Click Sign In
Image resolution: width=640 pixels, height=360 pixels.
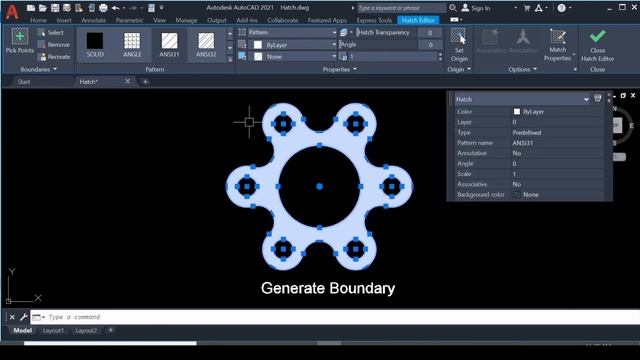[x=476, y=8]
